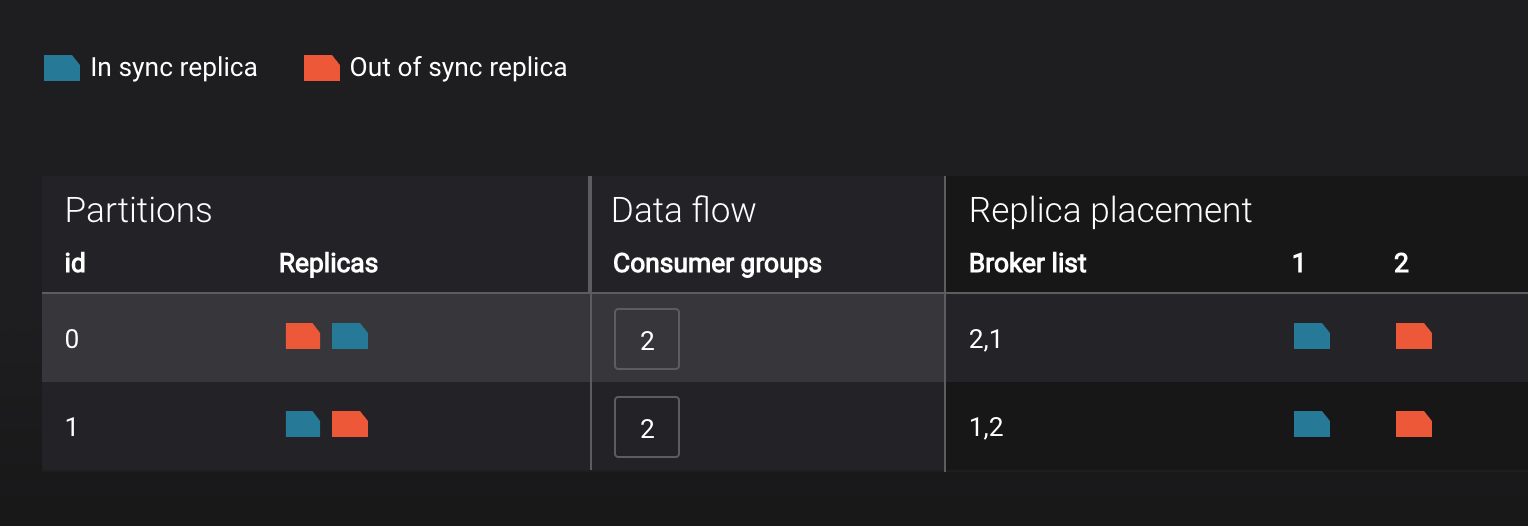The height and width of the screenshot is (526, 1528).
Task: Click the orange Out of sync legend swatch
Action: pyautogui.click(x=322, y=68)
